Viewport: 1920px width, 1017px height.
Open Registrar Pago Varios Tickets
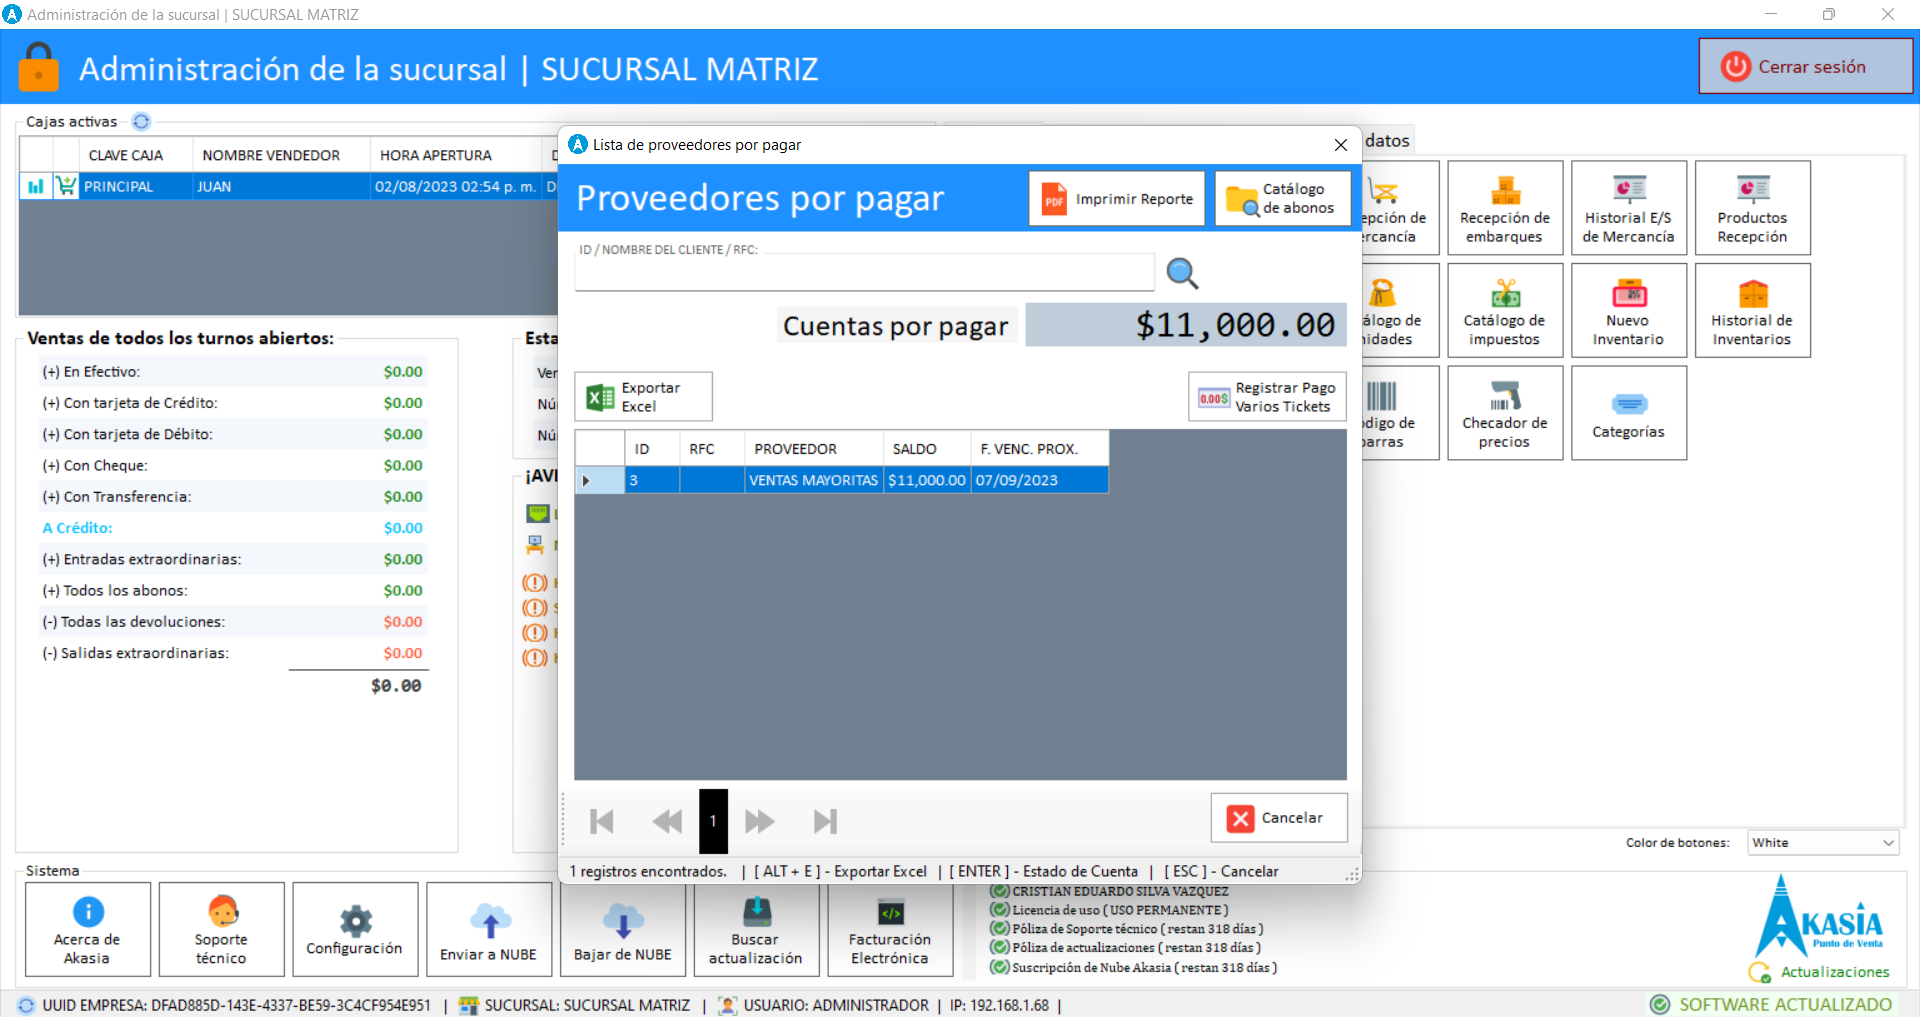coord(1267,397)
